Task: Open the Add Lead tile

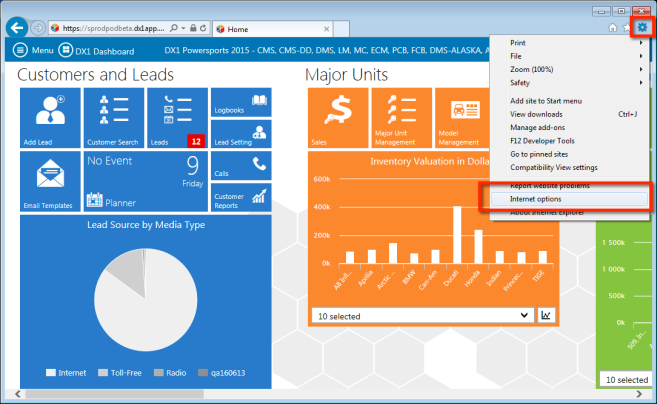Action: tap(50, 118)
